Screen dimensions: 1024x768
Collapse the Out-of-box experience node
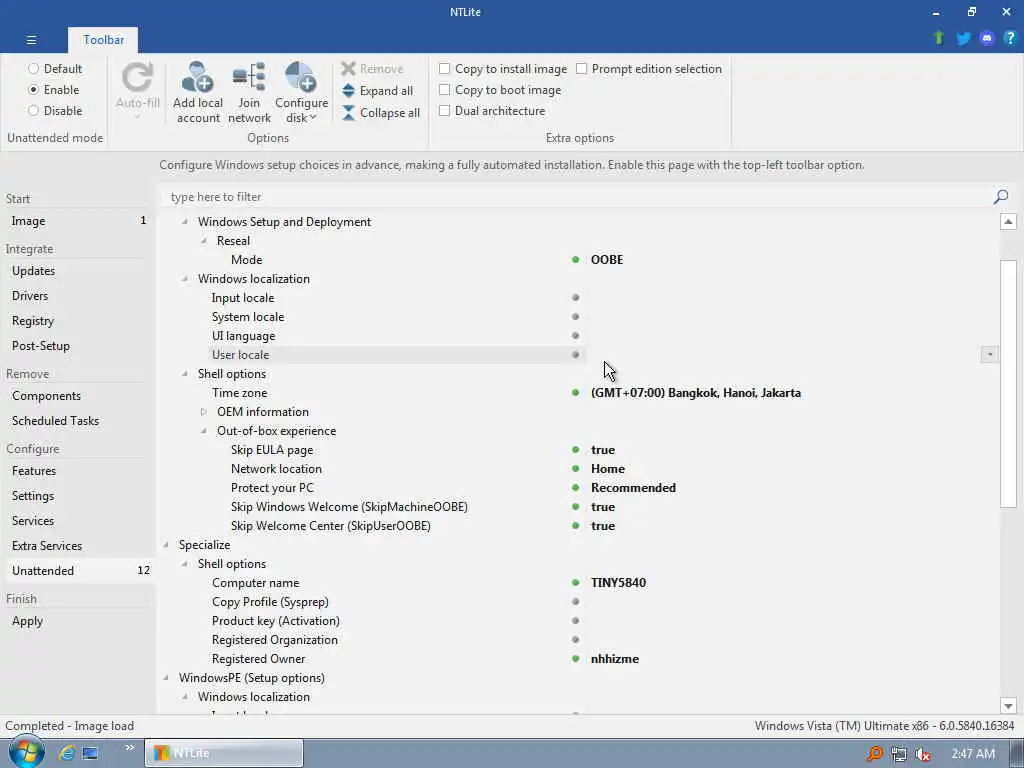click(204, 431)
